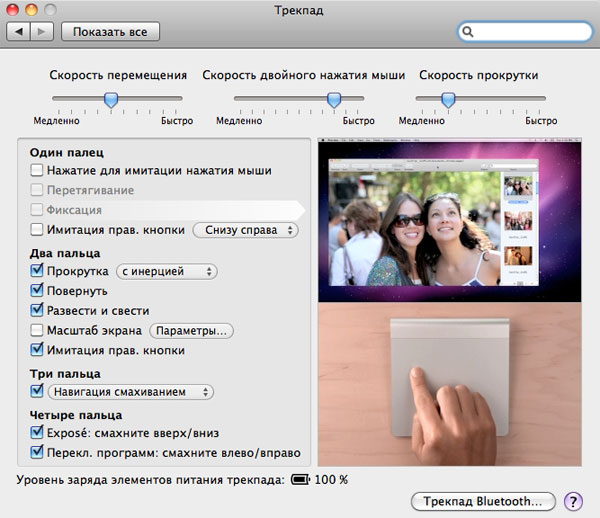Open help with the question mark button
The width and height of the screenshot is (600, 518).
coord(573,501)
